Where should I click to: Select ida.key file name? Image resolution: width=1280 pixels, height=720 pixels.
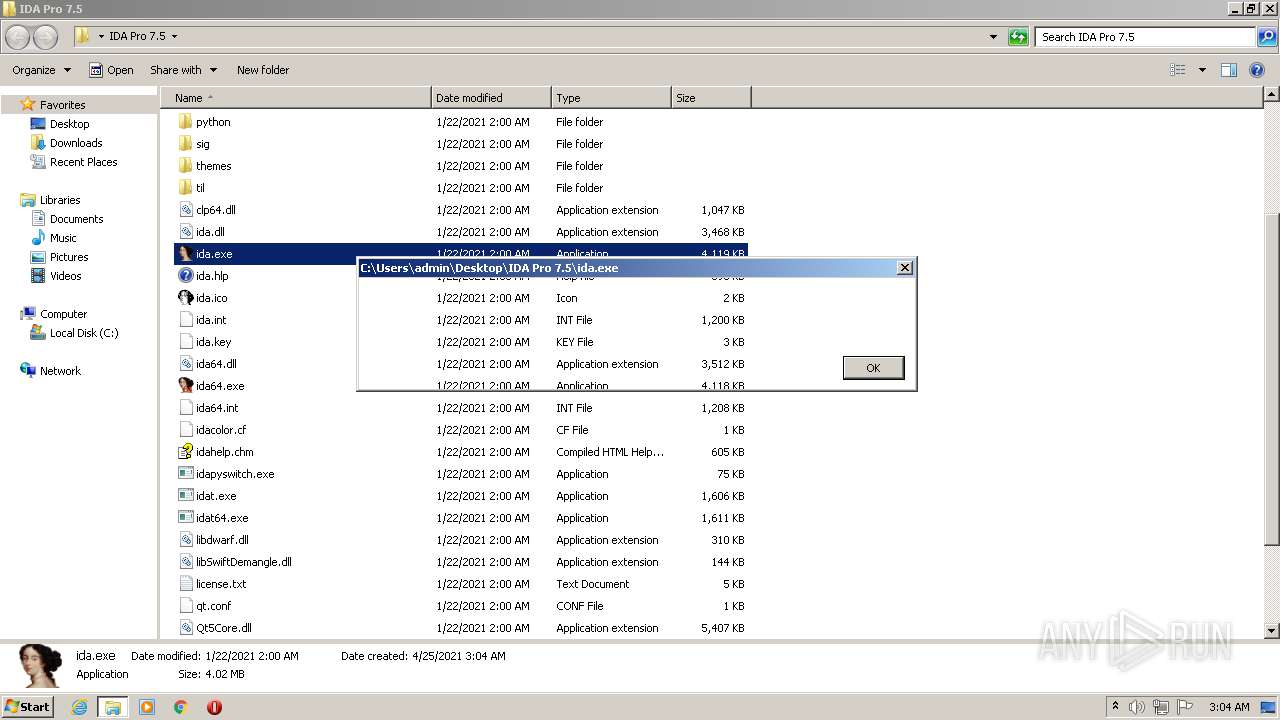click(213, 342)
